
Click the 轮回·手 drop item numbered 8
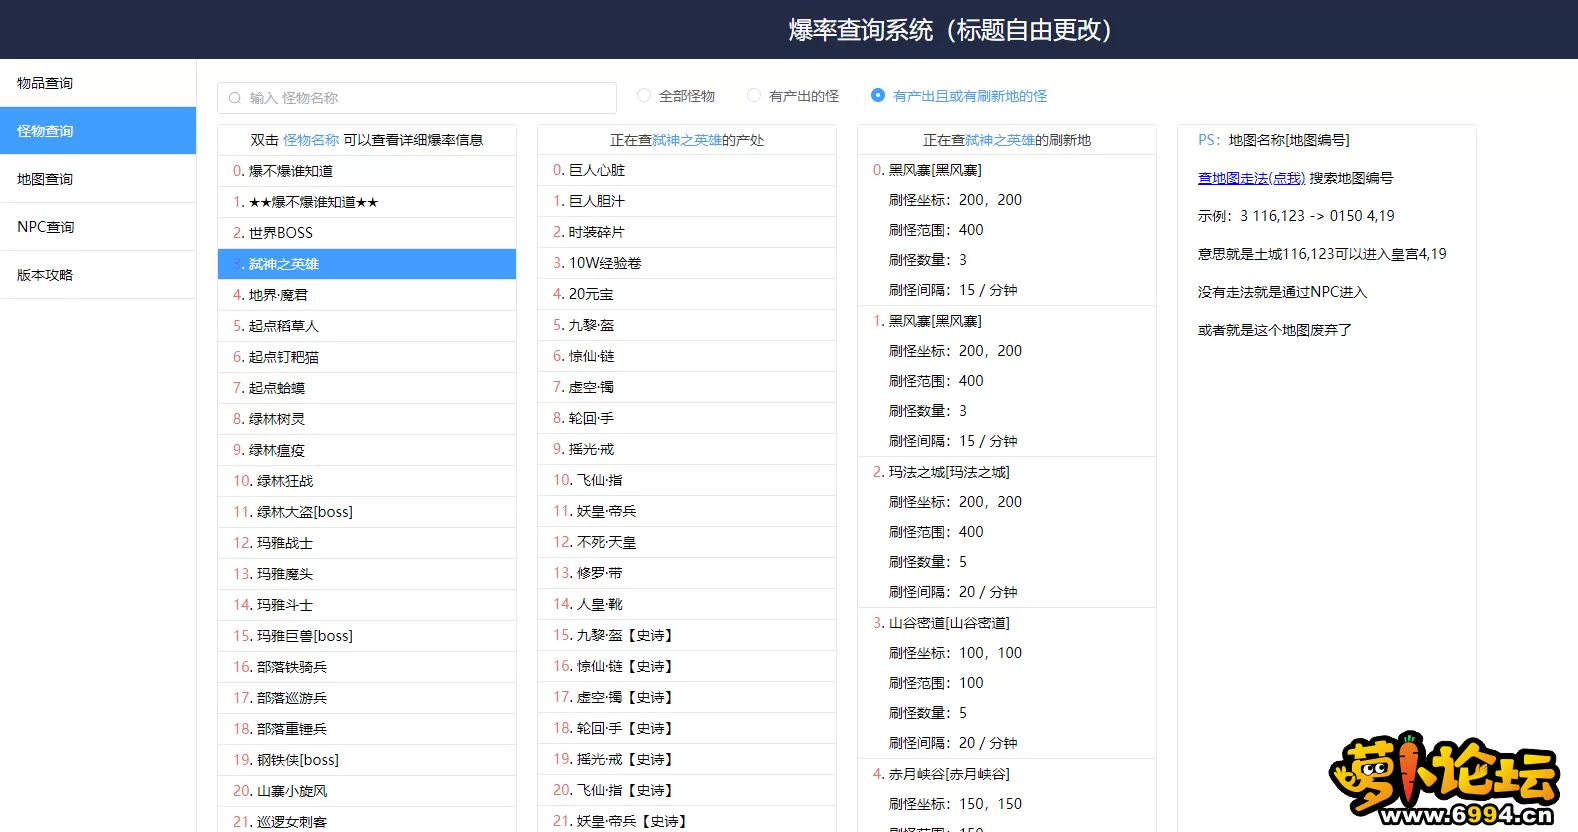pos(687,418)
